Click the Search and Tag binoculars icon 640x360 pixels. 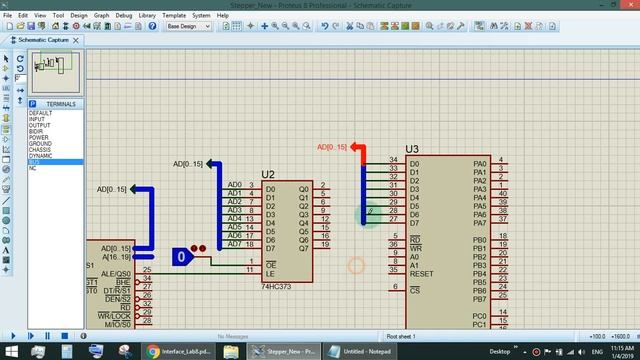click(494, 26)
